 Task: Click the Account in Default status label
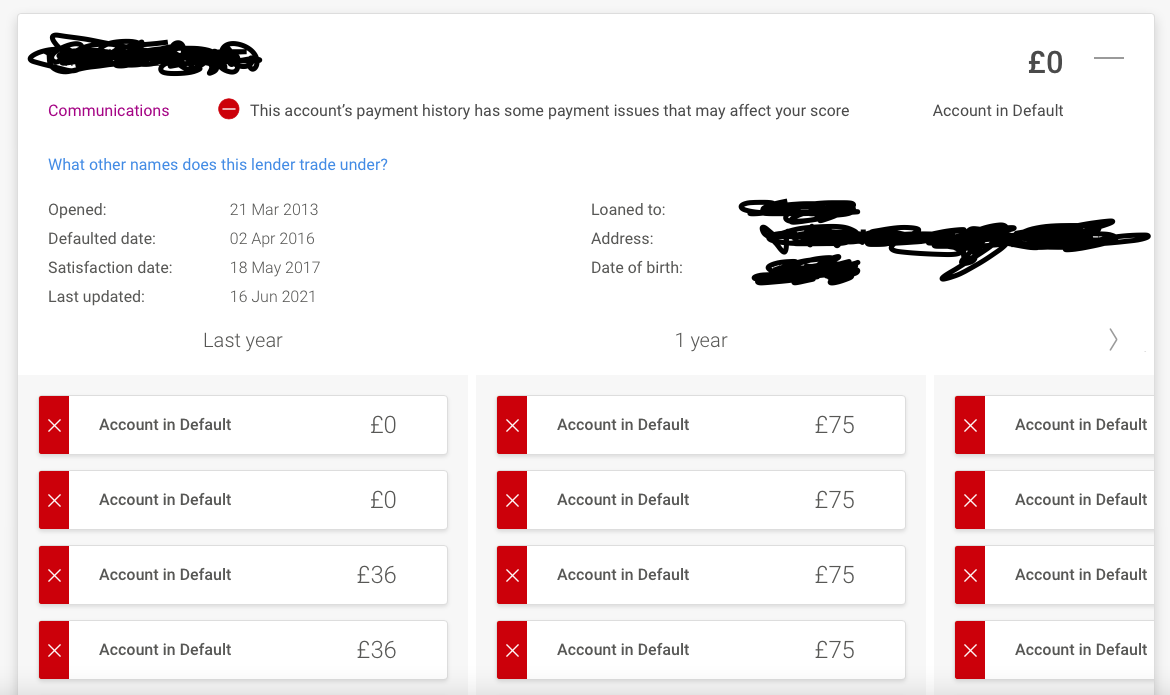[998, 110]
